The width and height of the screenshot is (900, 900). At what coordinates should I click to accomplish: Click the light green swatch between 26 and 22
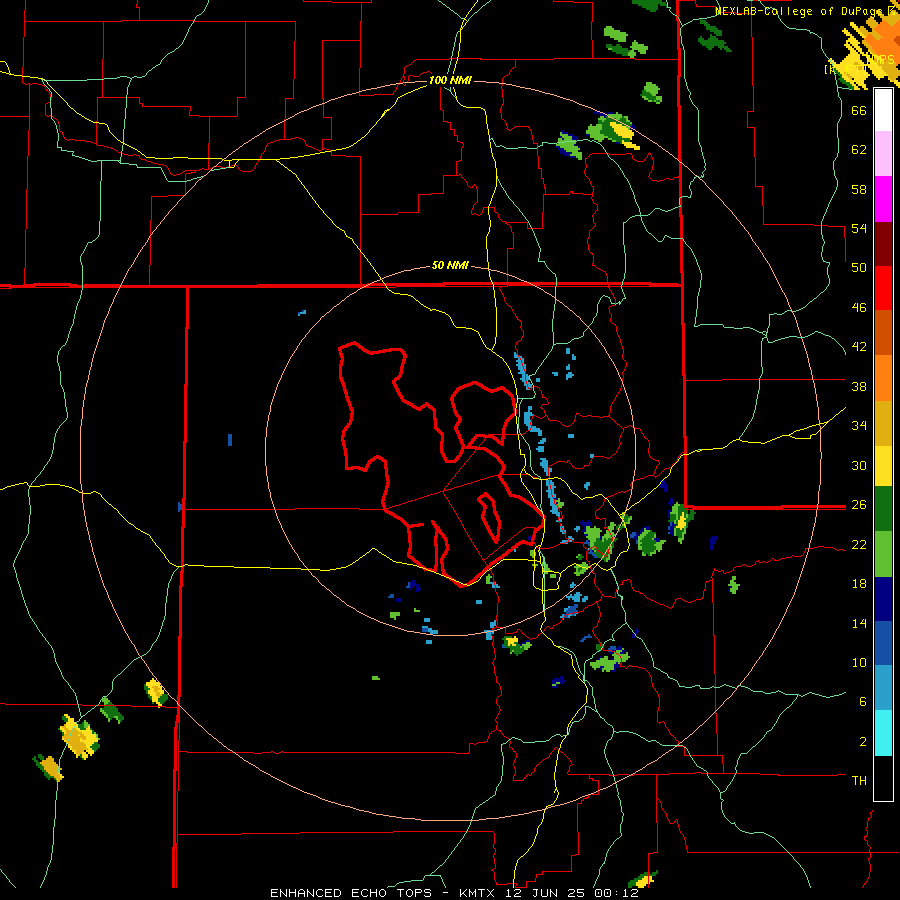(883, 554)
